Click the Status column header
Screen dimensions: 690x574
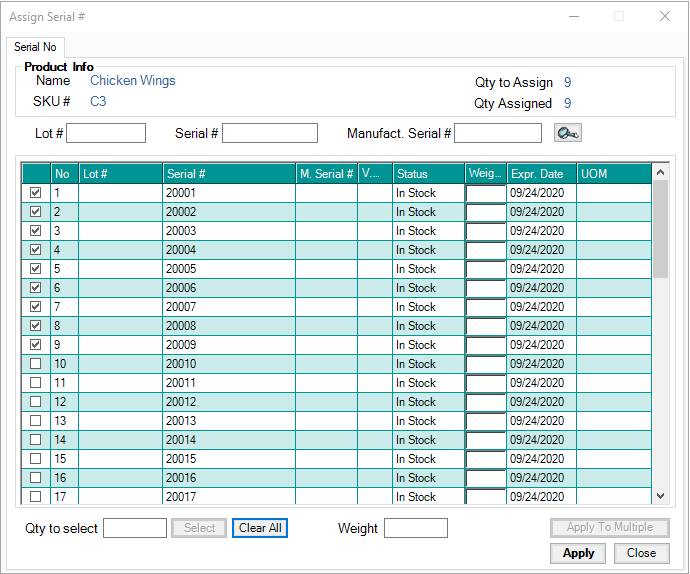point(428,174)
